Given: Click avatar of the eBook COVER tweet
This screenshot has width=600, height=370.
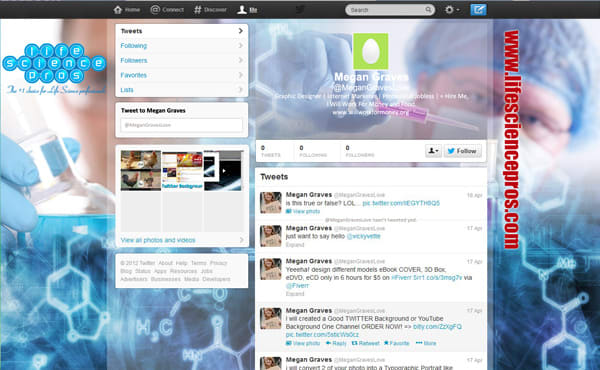Looking at the screenshot, I should tap(271, 269).
